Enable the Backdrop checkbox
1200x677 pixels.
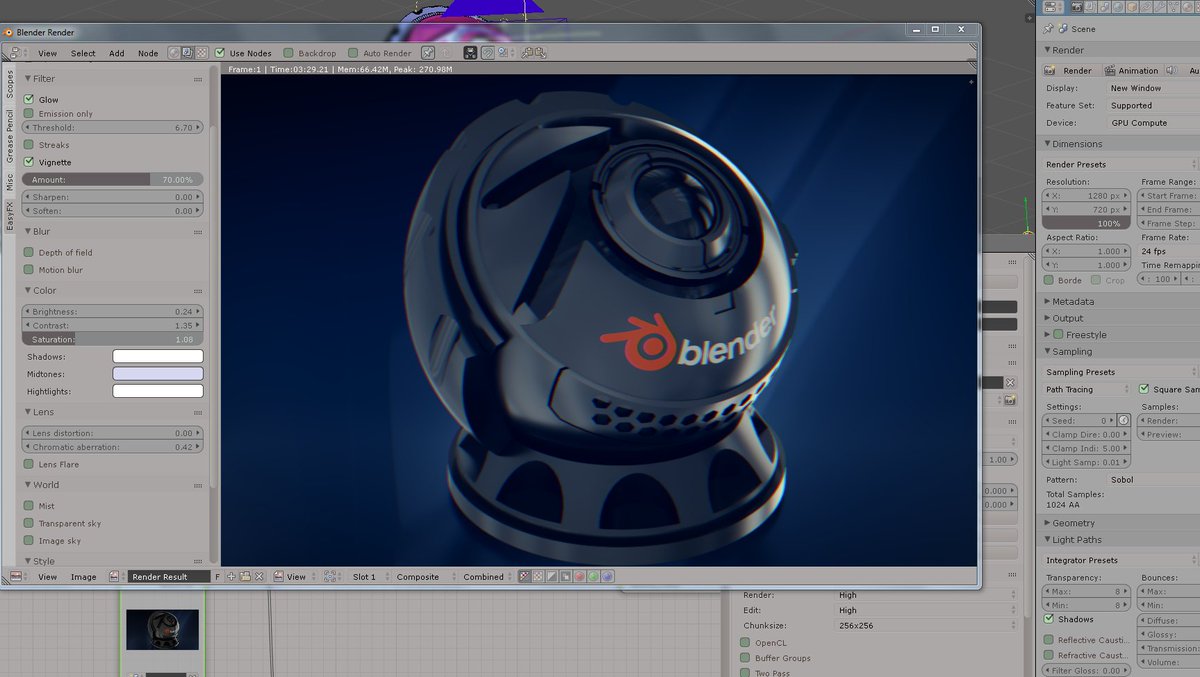[288, 53]
